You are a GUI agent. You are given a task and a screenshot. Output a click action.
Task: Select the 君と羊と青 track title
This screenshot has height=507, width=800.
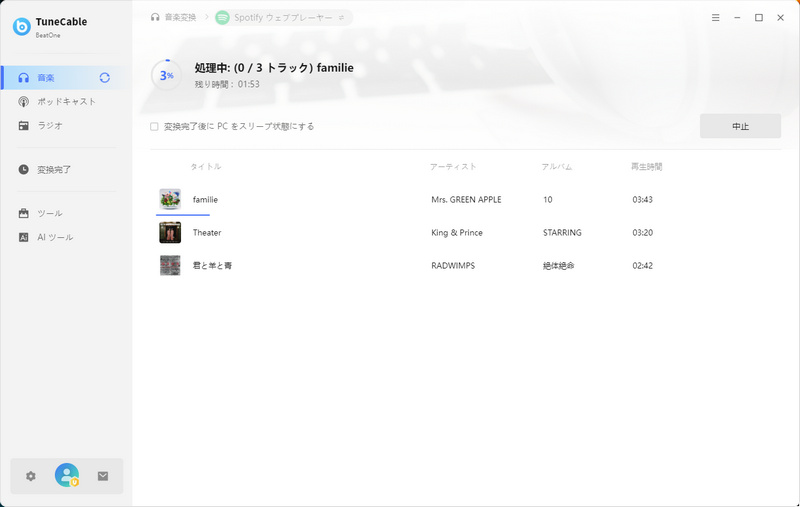point(212,265)
